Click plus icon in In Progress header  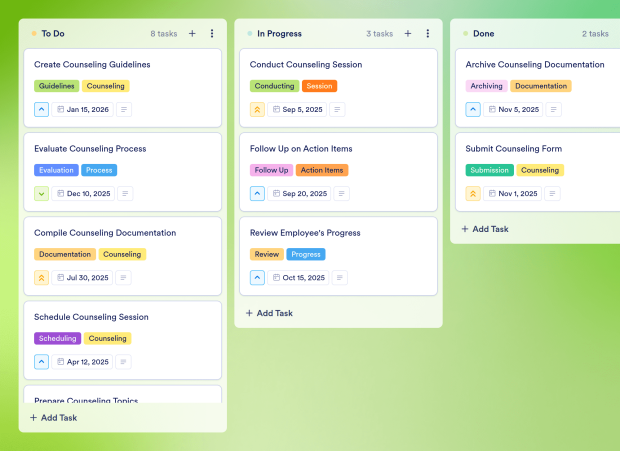point(408,34)
